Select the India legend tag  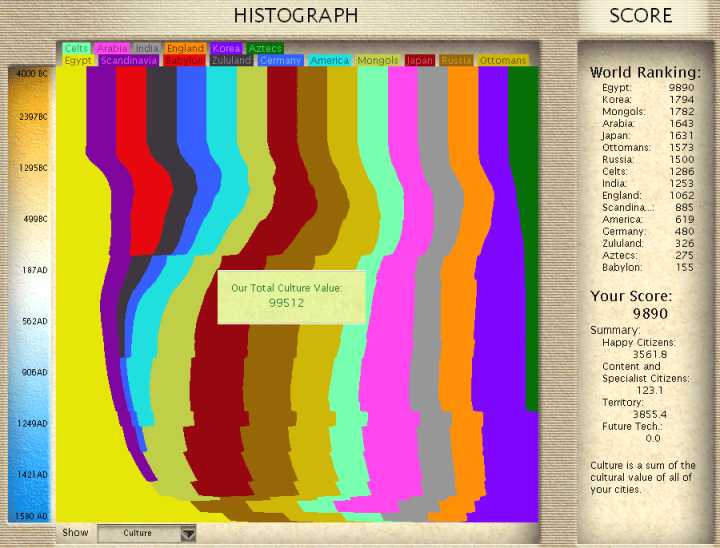pyautogui.click(x=147, y=48)
